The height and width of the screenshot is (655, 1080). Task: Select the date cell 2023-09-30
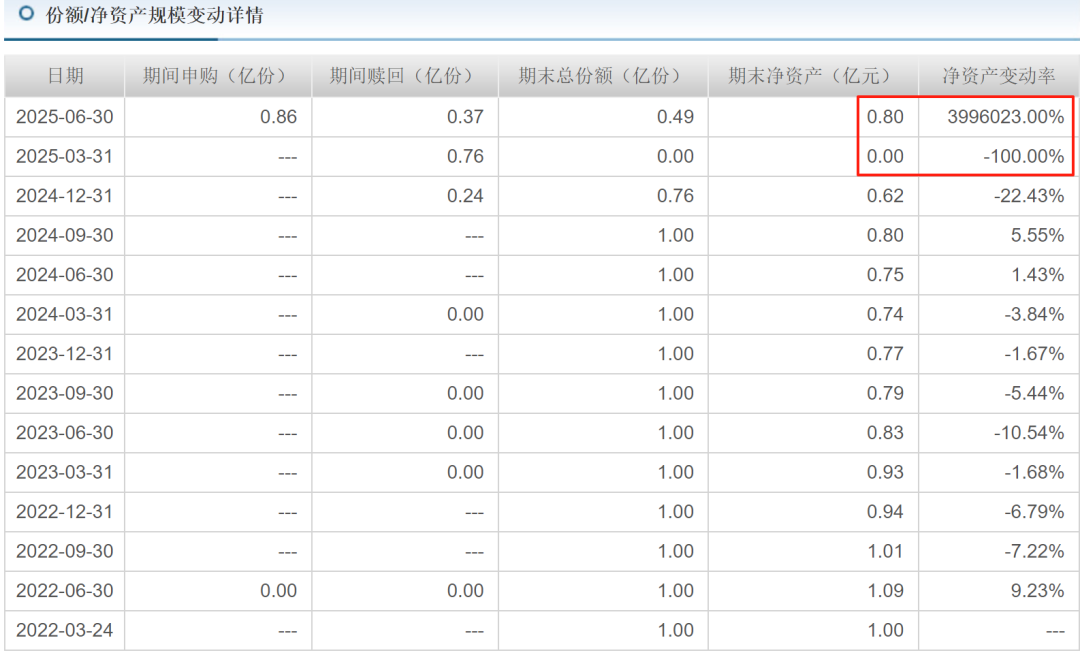pyautogui.click(x=65, y=393)
